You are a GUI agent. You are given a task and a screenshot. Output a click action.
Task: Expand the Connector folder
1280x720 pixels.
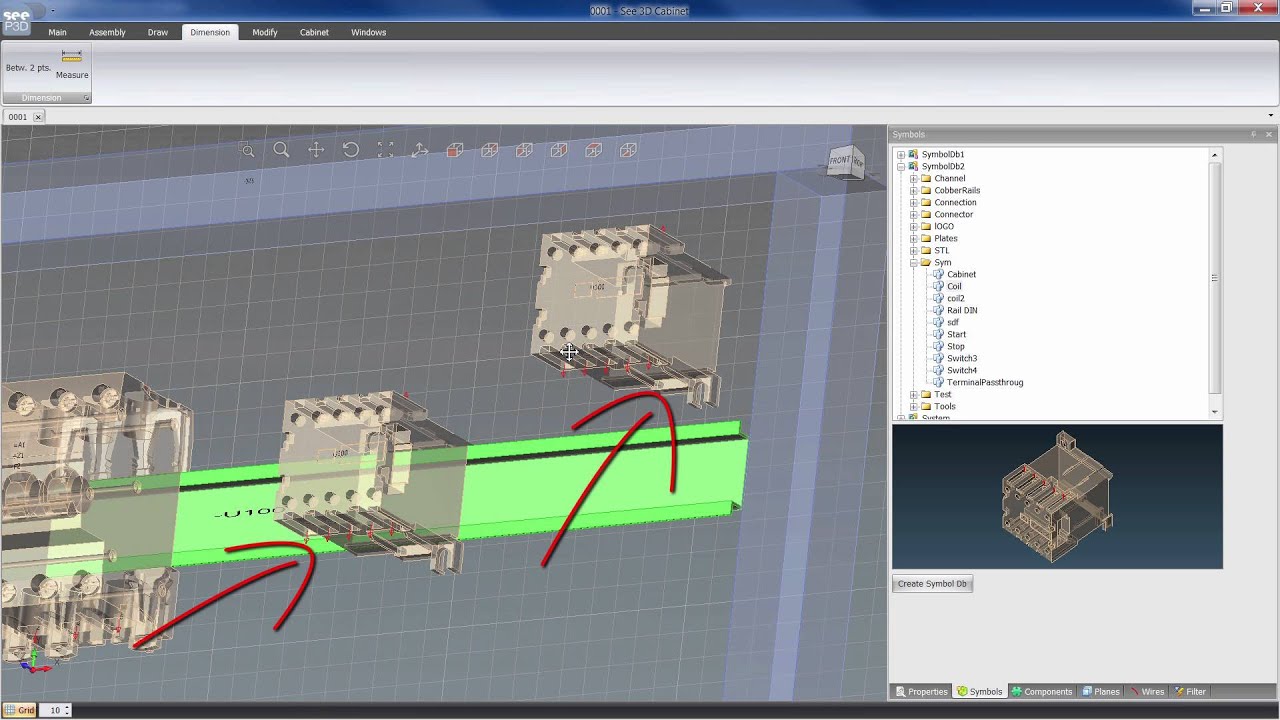coord(913,214)
